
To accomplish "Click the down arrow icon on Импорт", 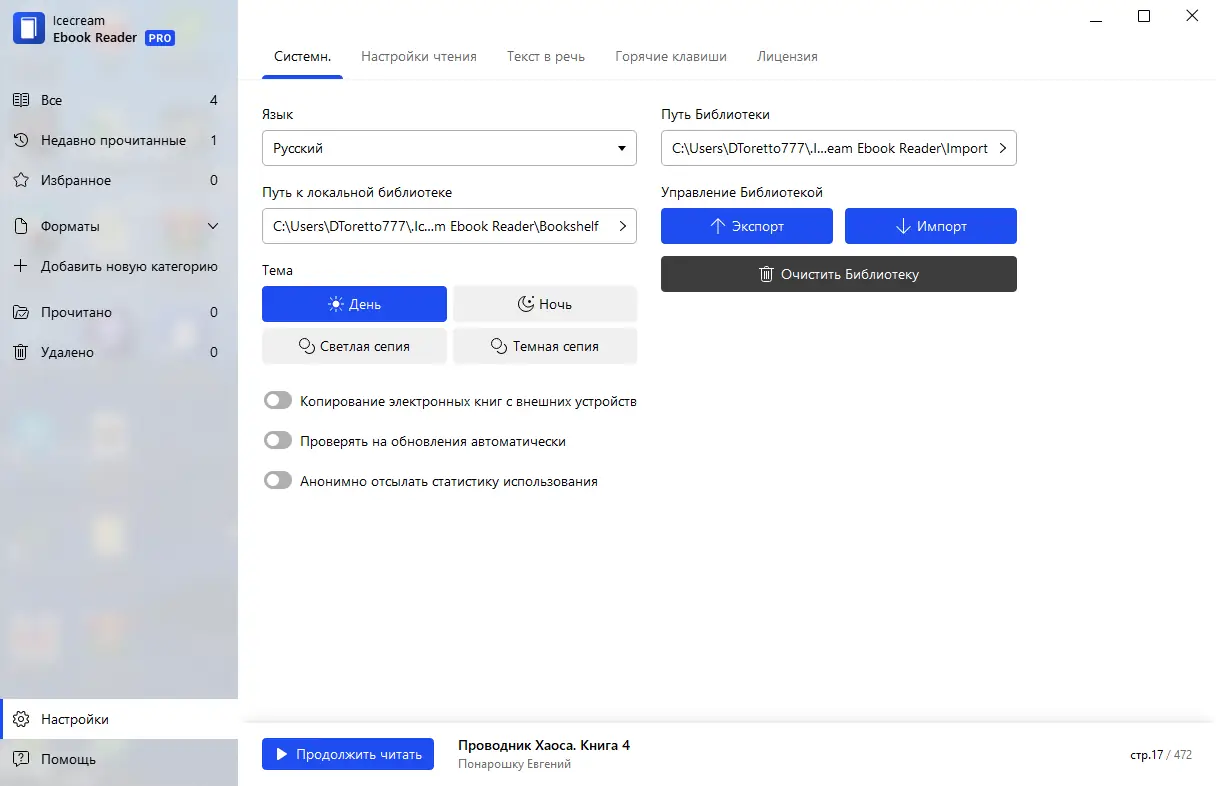I will [903, 226].
